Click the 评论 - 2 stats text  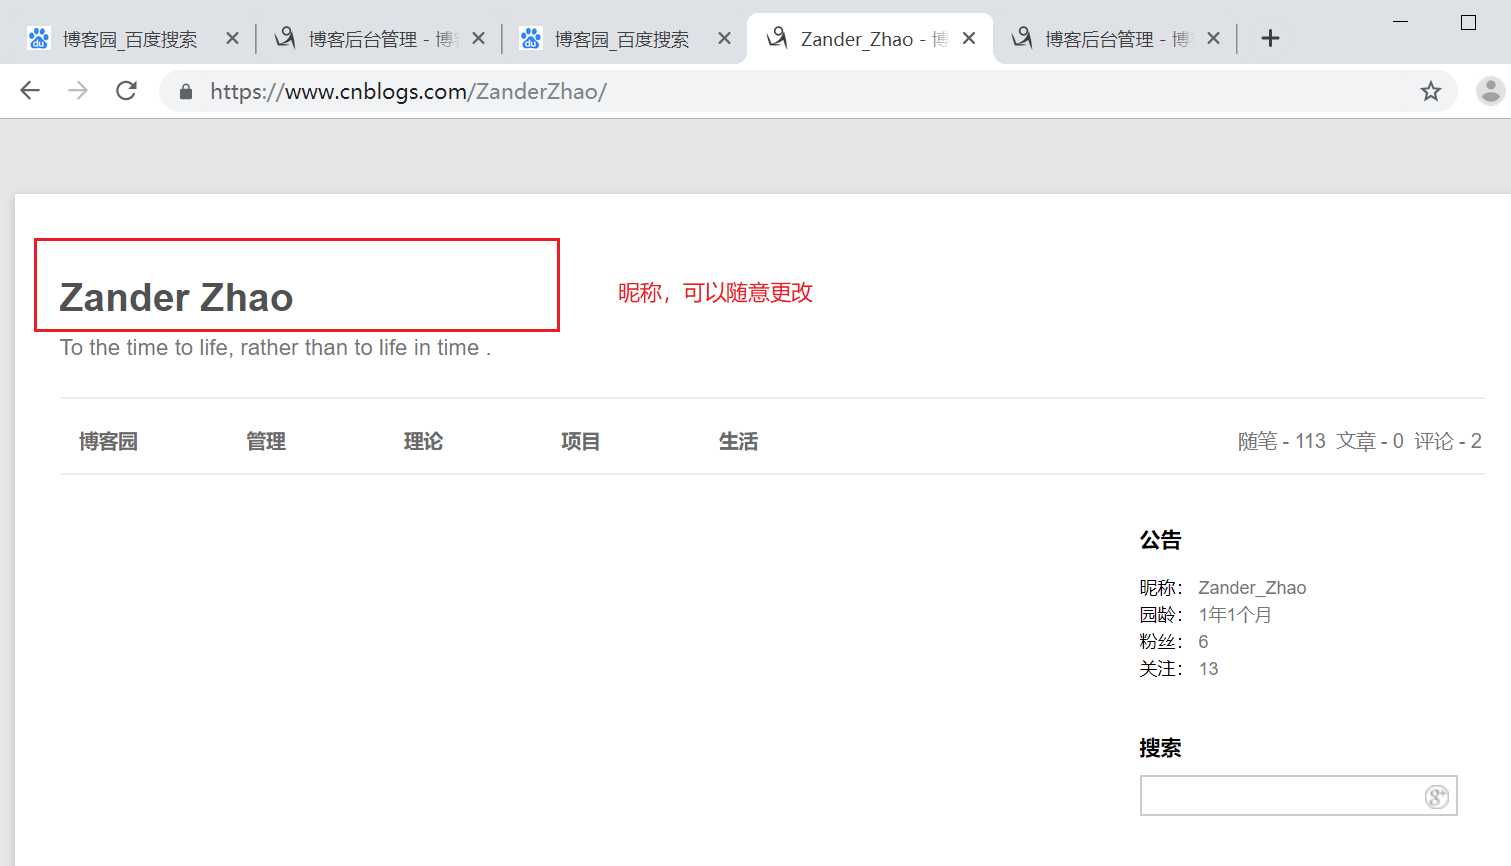click(x=1448, y=441)
